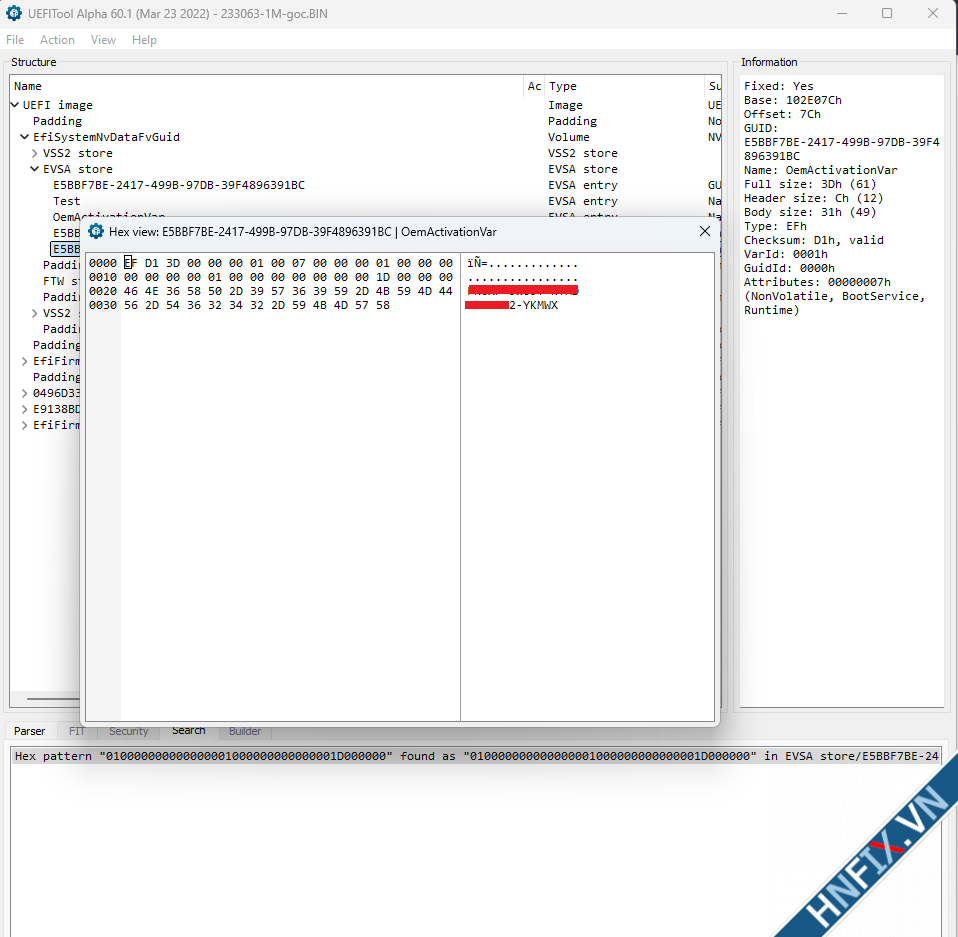958x937 pixels.
Task: Close the UEFITool main window
Action: (x=932, y=13)
